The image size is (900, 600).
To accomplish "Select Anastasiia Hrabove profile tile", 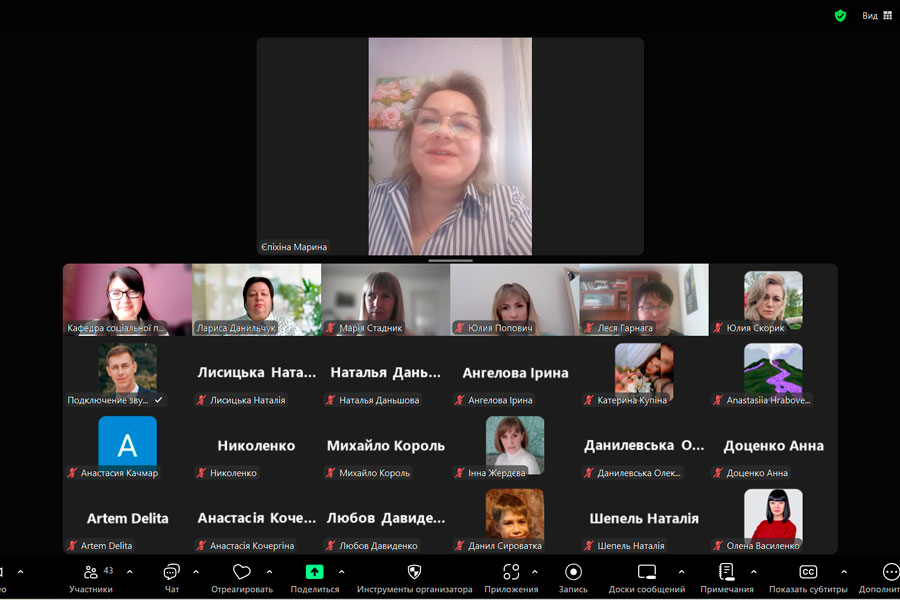I will pos(773,373).
